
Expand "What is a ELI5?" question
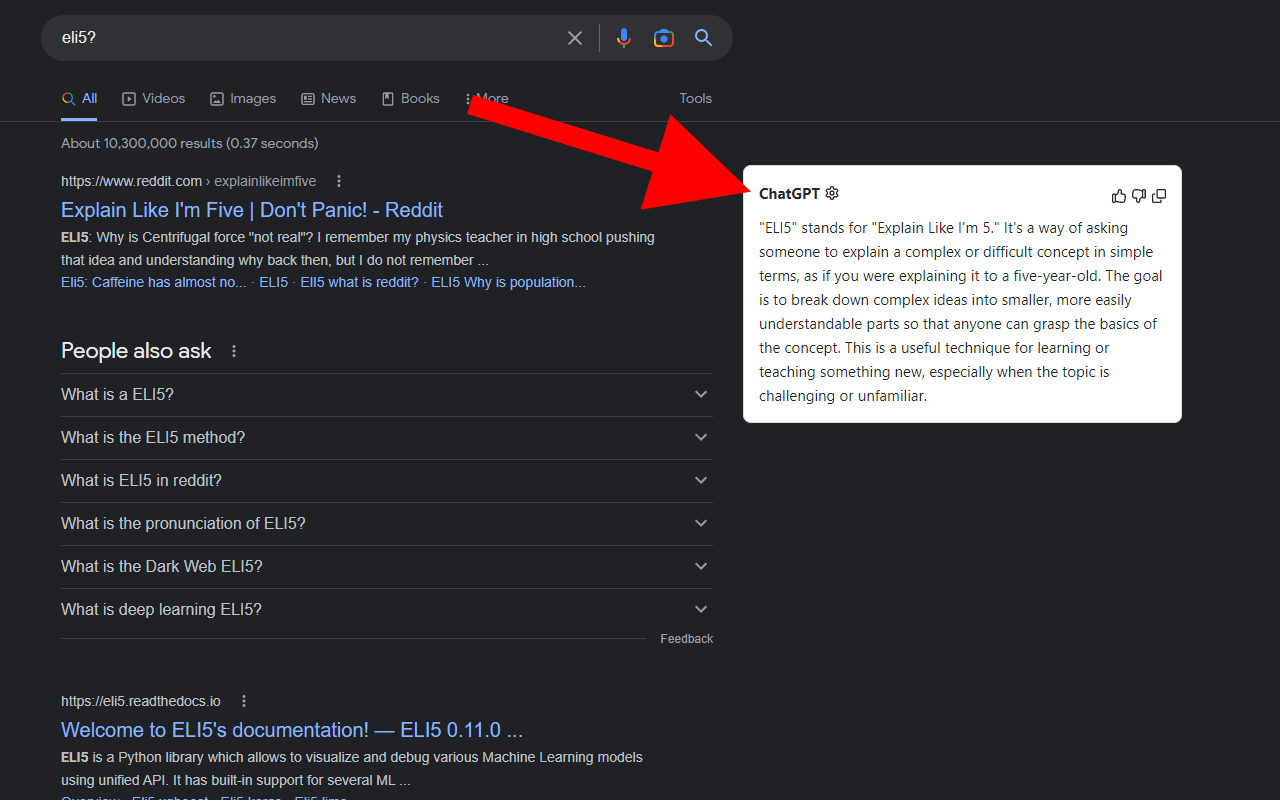(x=387, y=394)
